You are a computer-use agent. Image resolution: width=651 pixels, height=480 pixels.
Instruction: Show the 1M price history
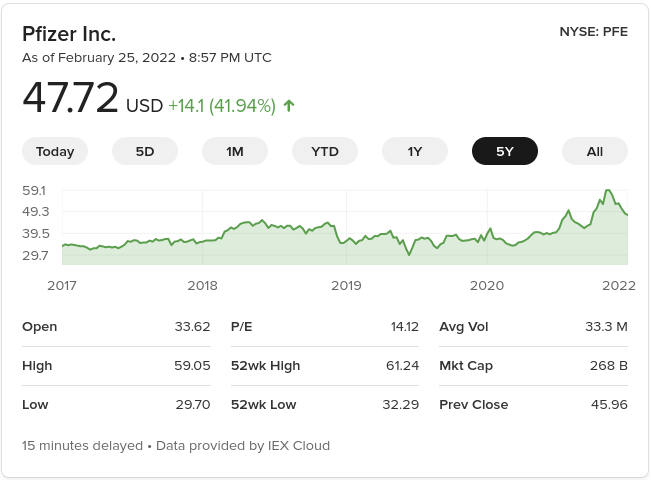coord(235,151)
